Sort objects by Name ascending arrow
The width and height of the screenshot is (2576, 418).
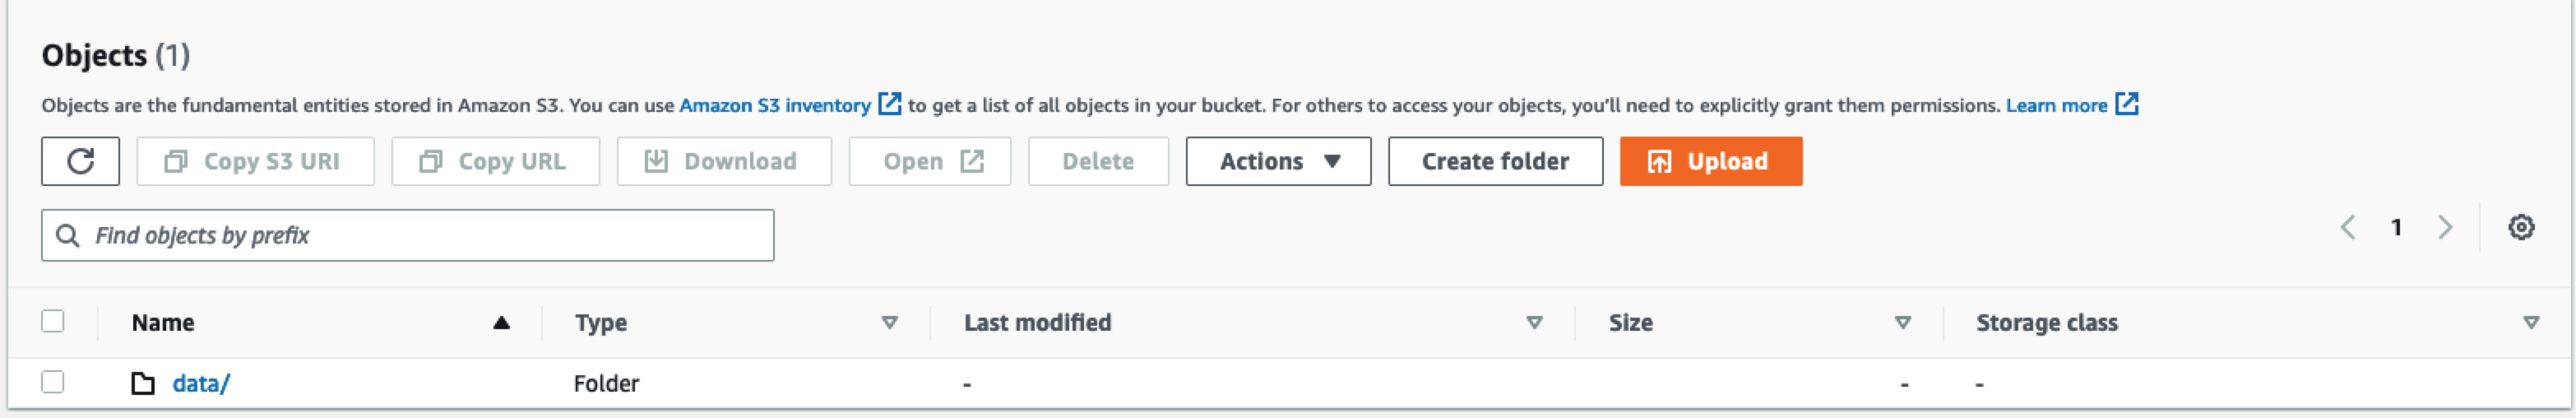click(x=502, y=322)
